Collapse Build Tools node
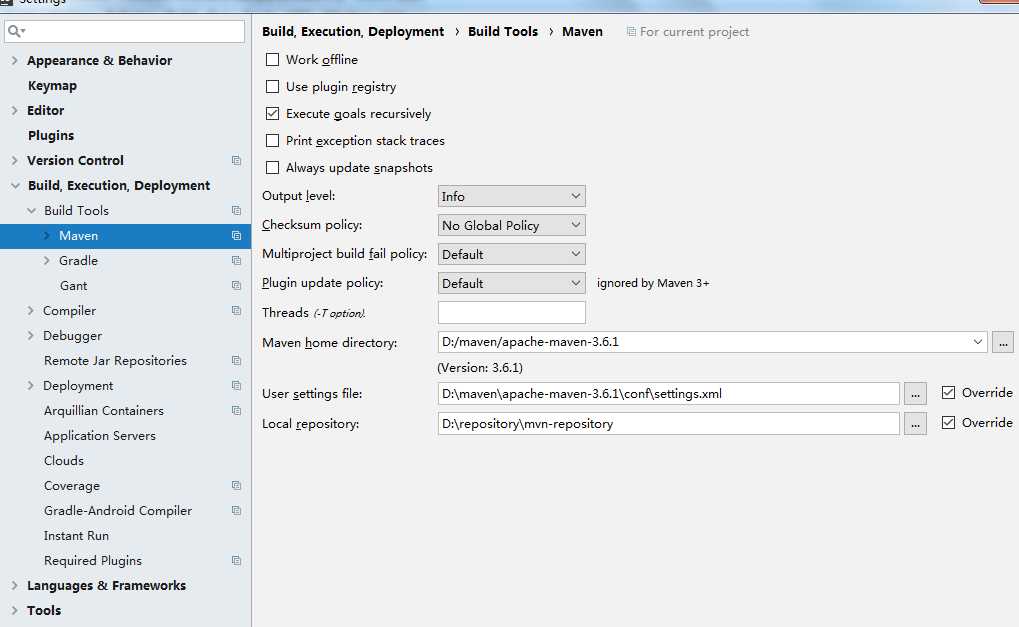Viewport: 1019px width, 627px height. pyautogui.click(x=31, y=211)
